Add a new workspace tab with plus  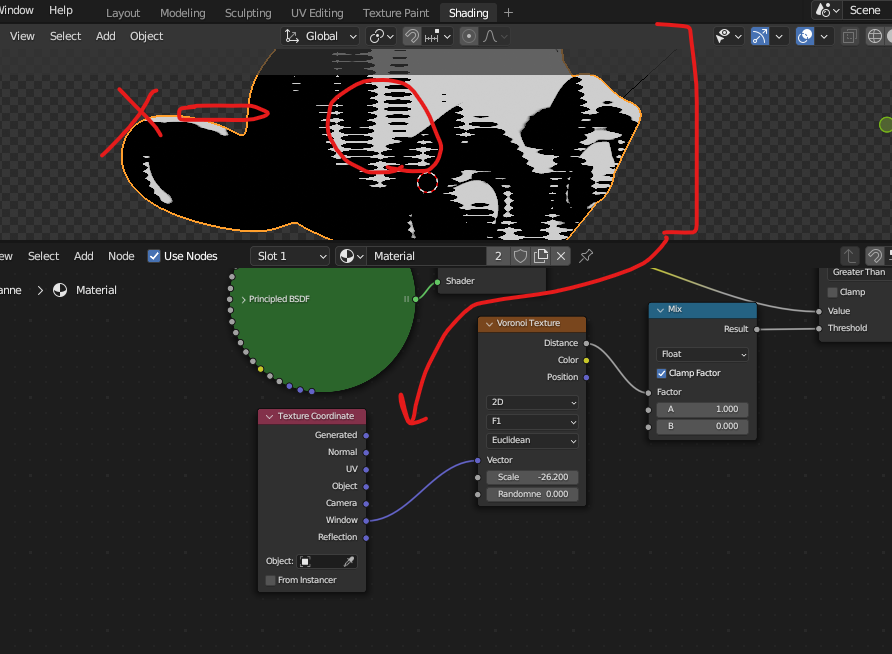pos(509,13)
